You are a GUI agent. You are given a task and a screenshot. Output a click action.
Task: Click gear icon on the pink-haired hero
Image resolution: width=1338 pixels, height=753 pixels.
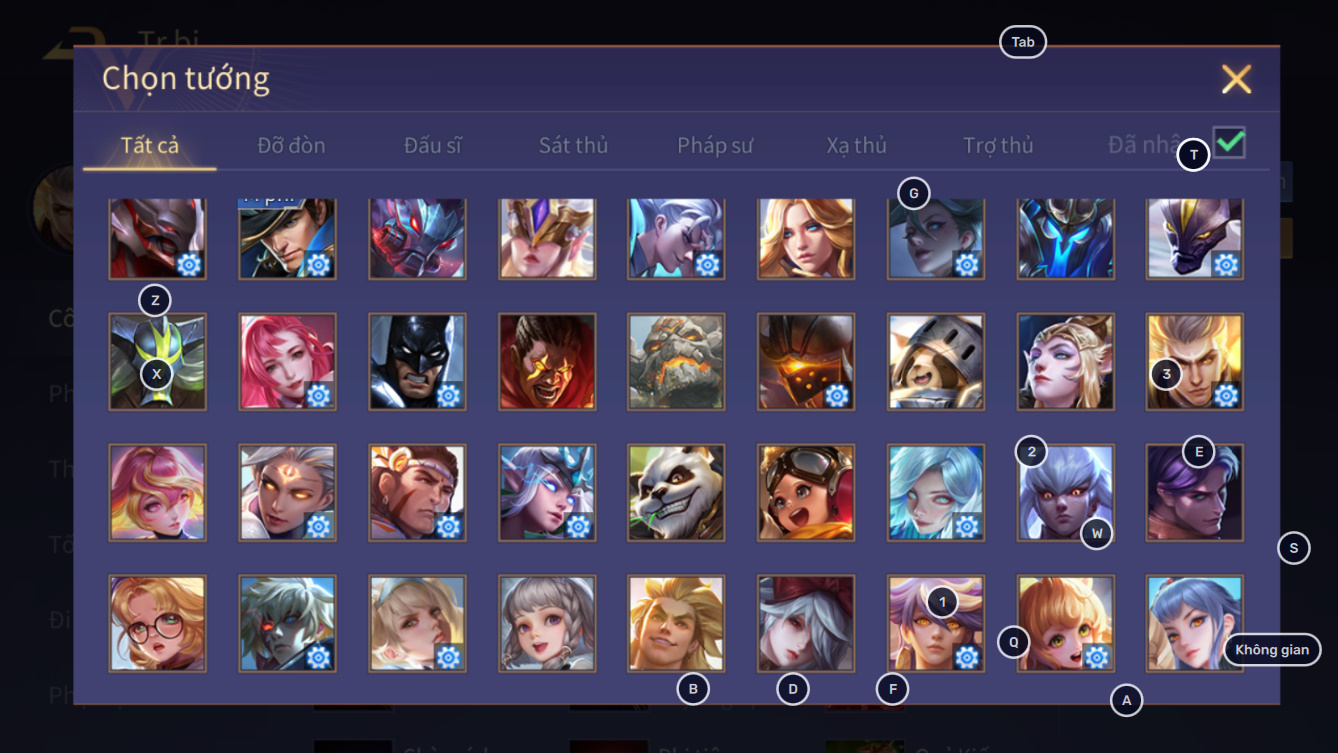(x=318, y=395)
